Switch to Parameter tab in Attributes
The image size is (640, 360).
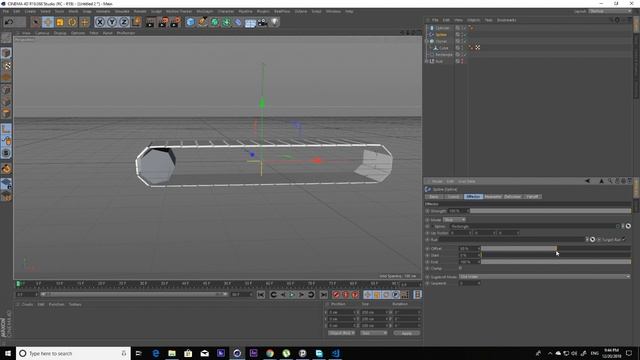pos(493,197)
